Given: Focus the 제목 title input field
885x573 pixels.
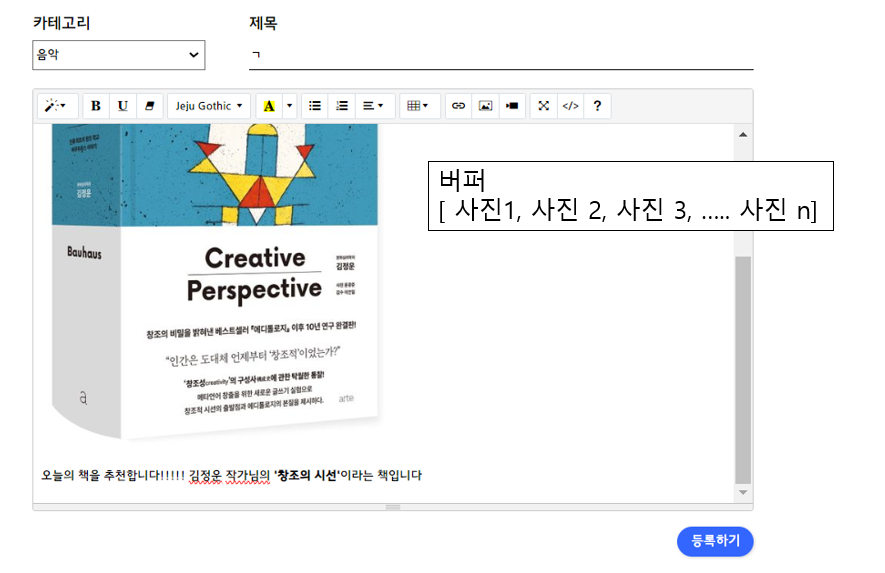Looking at the screenshot, I should (x=501, y=55).
